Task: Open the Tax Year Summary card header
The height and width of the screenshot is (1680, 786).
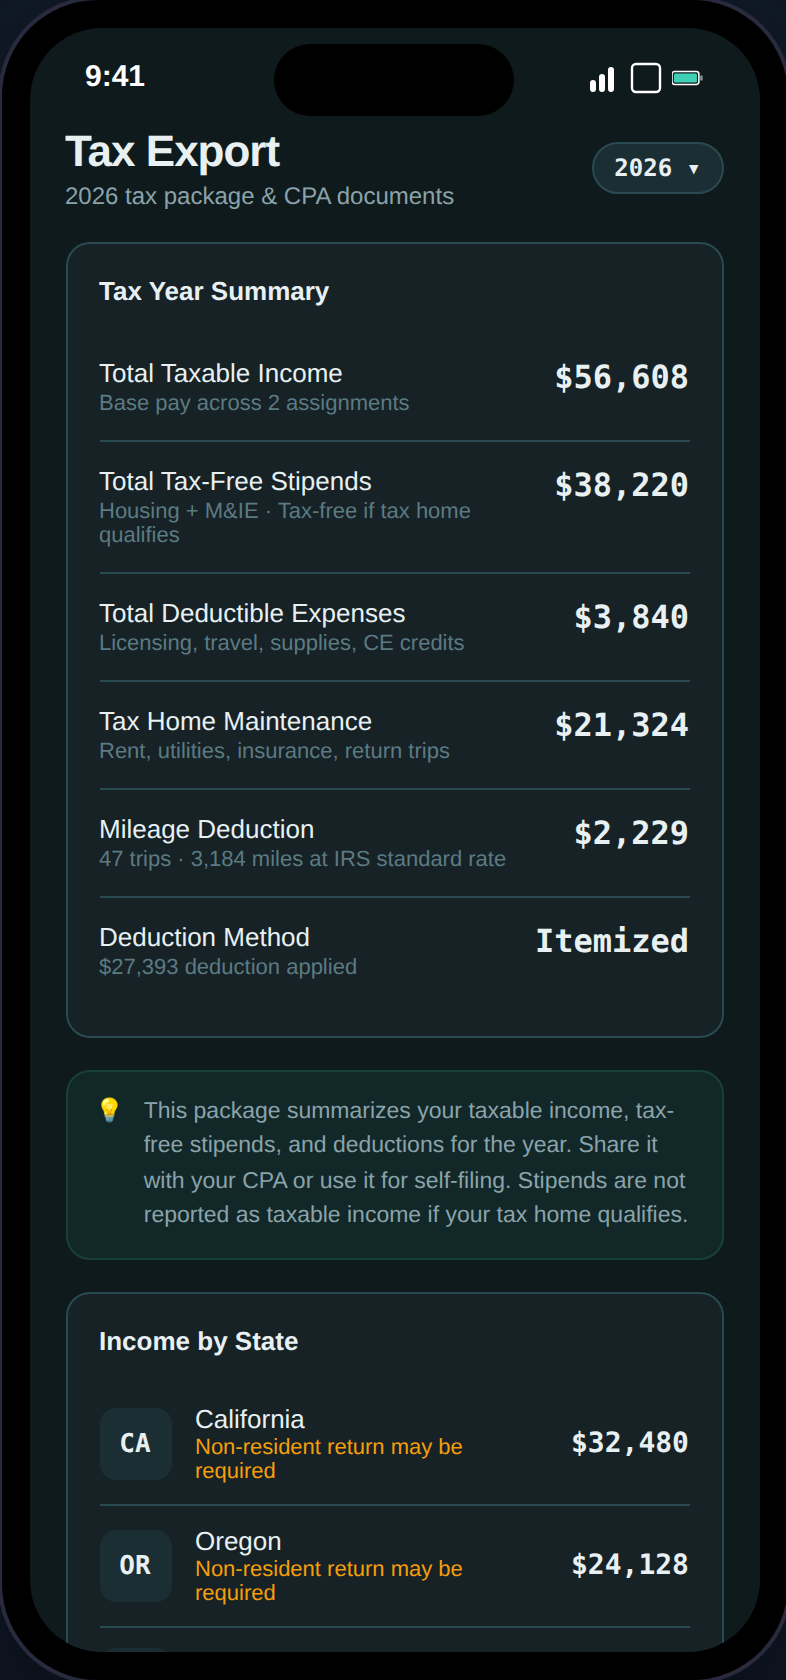Action: [x=213, y=291]
